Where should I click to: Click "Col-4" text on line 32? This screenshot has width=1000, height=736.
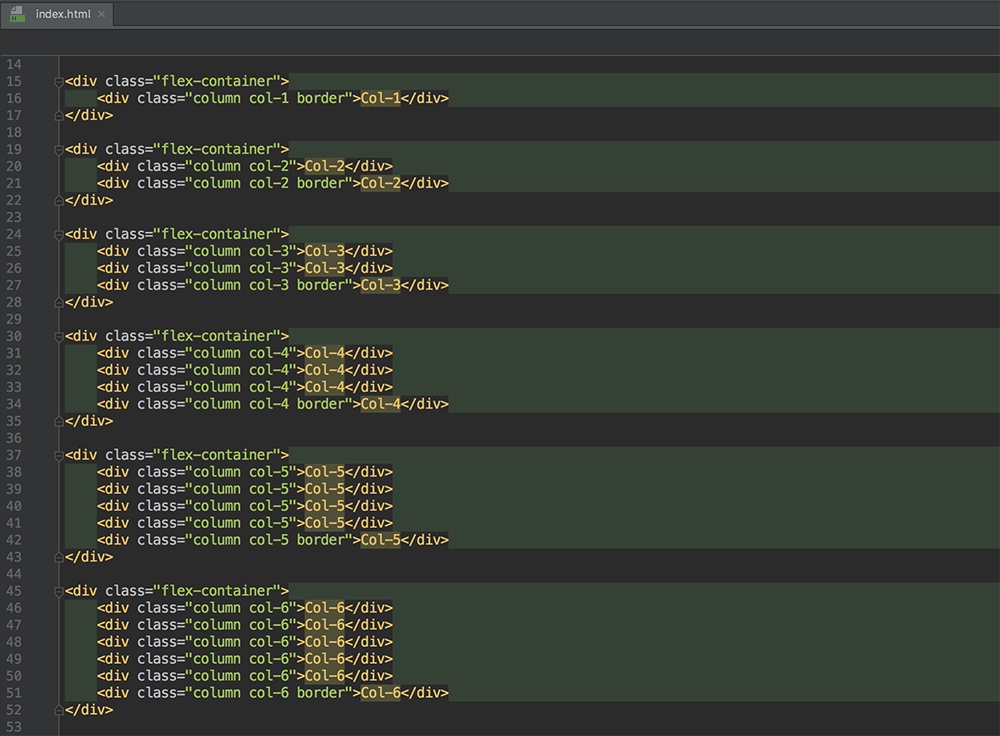tap(325, 370)
